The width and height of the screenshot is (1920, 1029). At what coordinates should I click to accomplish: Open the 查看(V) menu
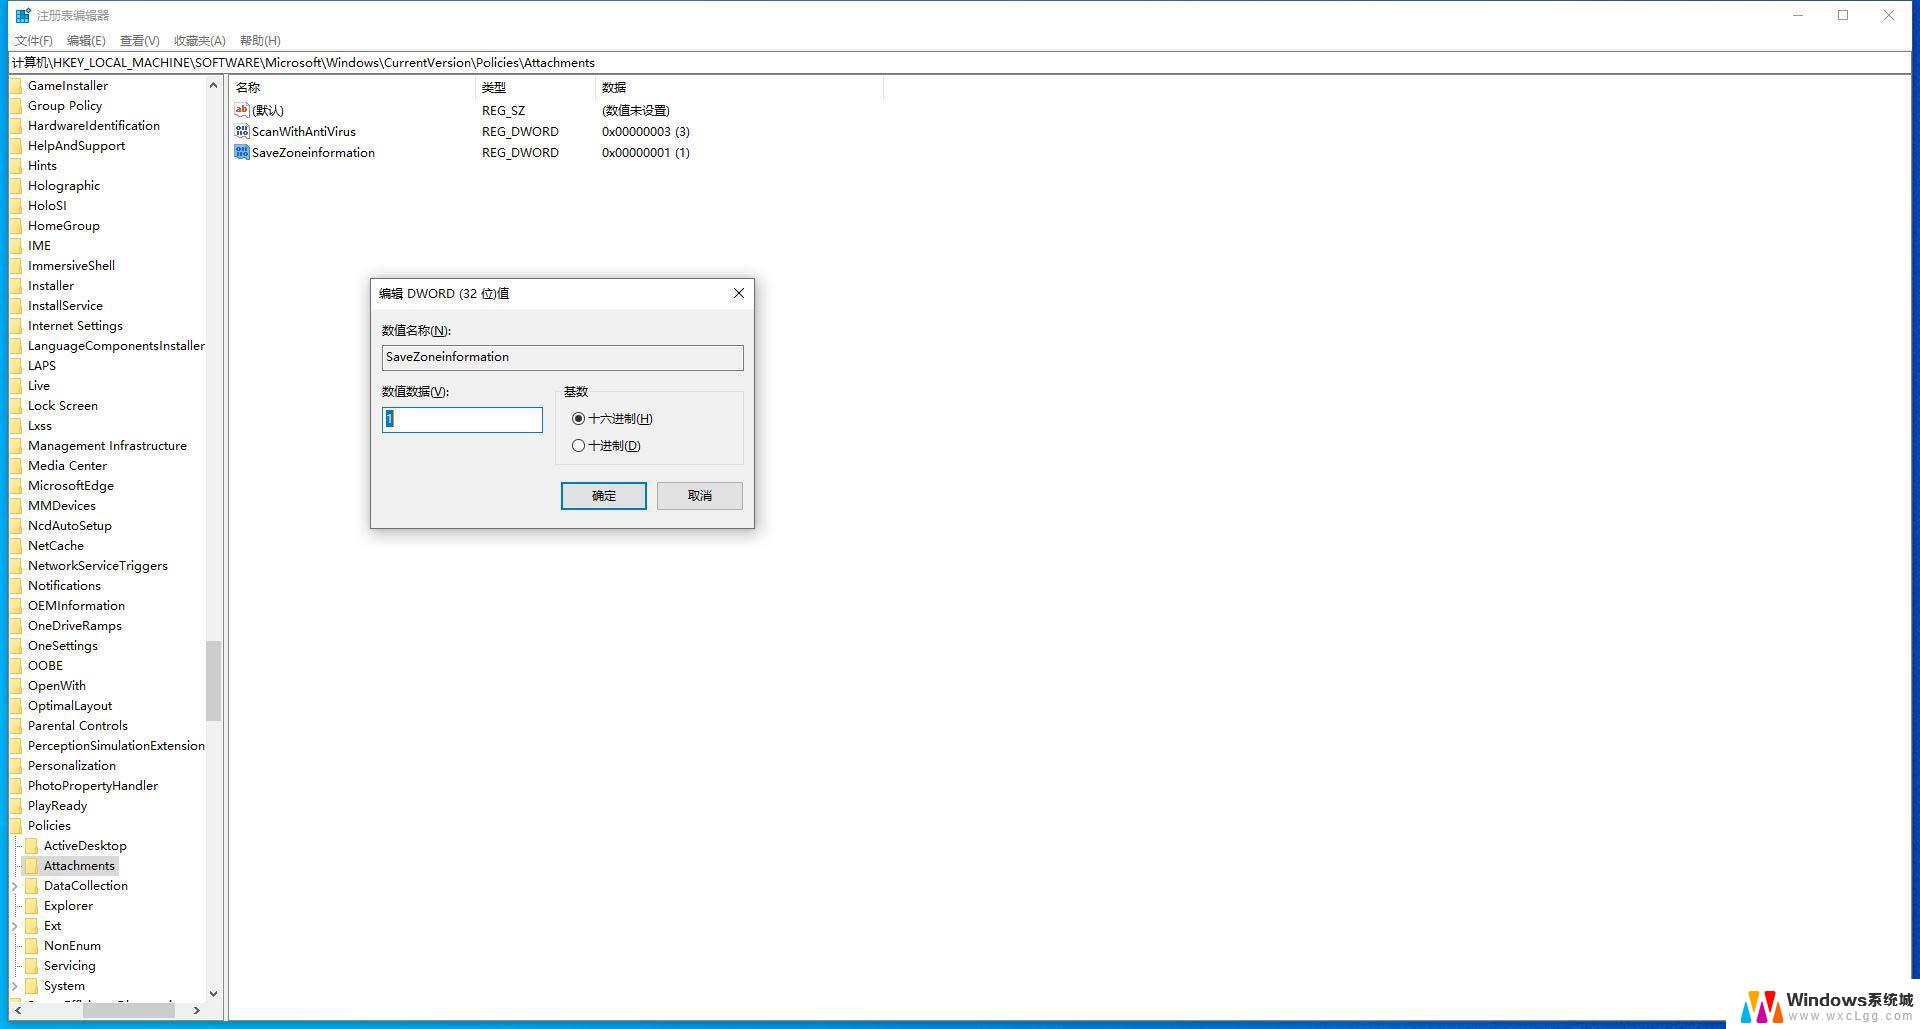pyautogui.click(x=139, y=41)
